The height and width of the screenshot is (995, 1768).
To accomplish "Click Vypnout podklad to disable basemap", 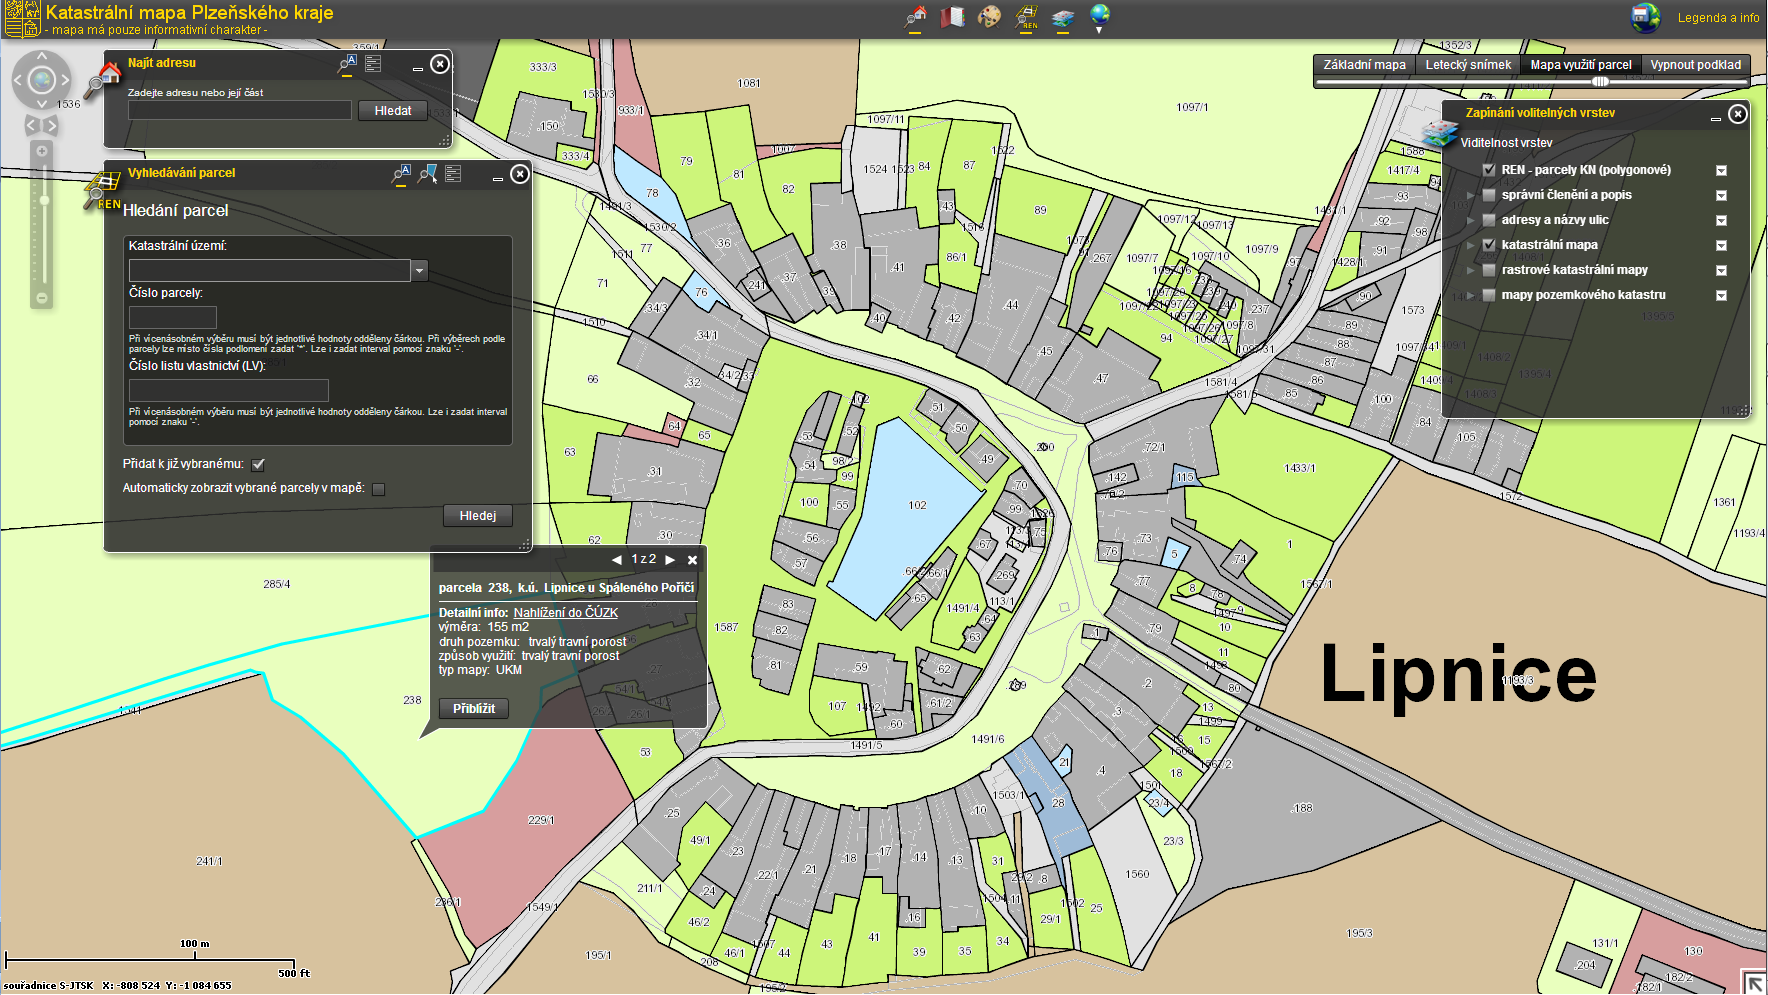I will pos(1695,65).
